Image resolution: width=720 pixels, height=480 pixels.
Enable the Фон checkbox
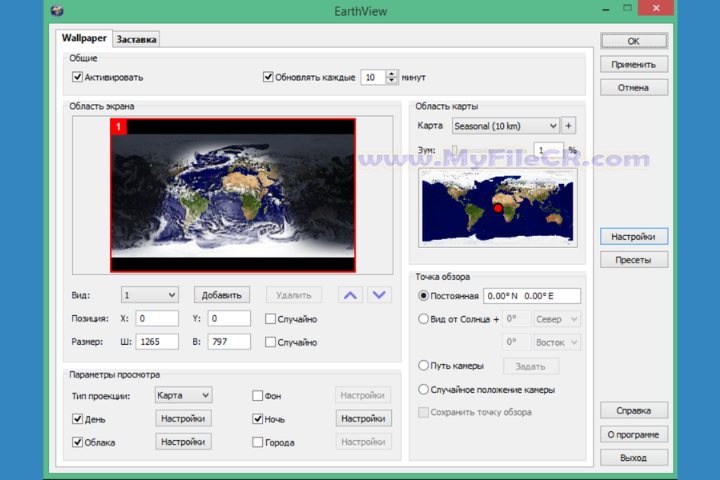pyautogui.click(x=258, y=395)
